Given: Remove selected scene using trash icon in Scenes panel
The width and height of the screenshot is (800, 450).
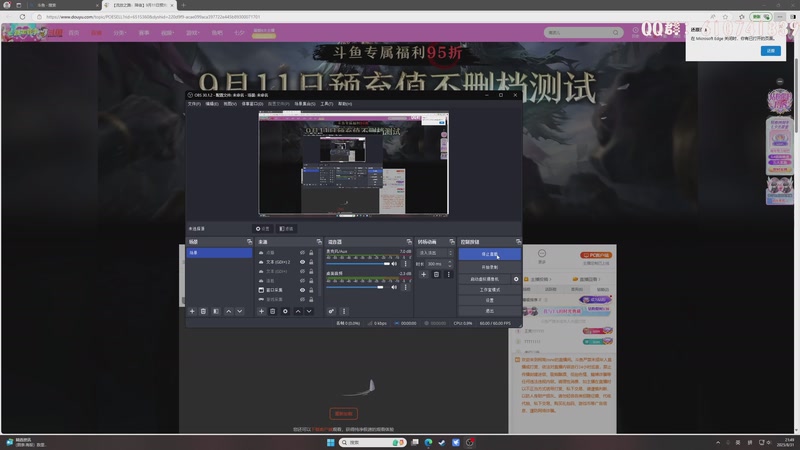Looking at the screenshot, I should (203, 311).
